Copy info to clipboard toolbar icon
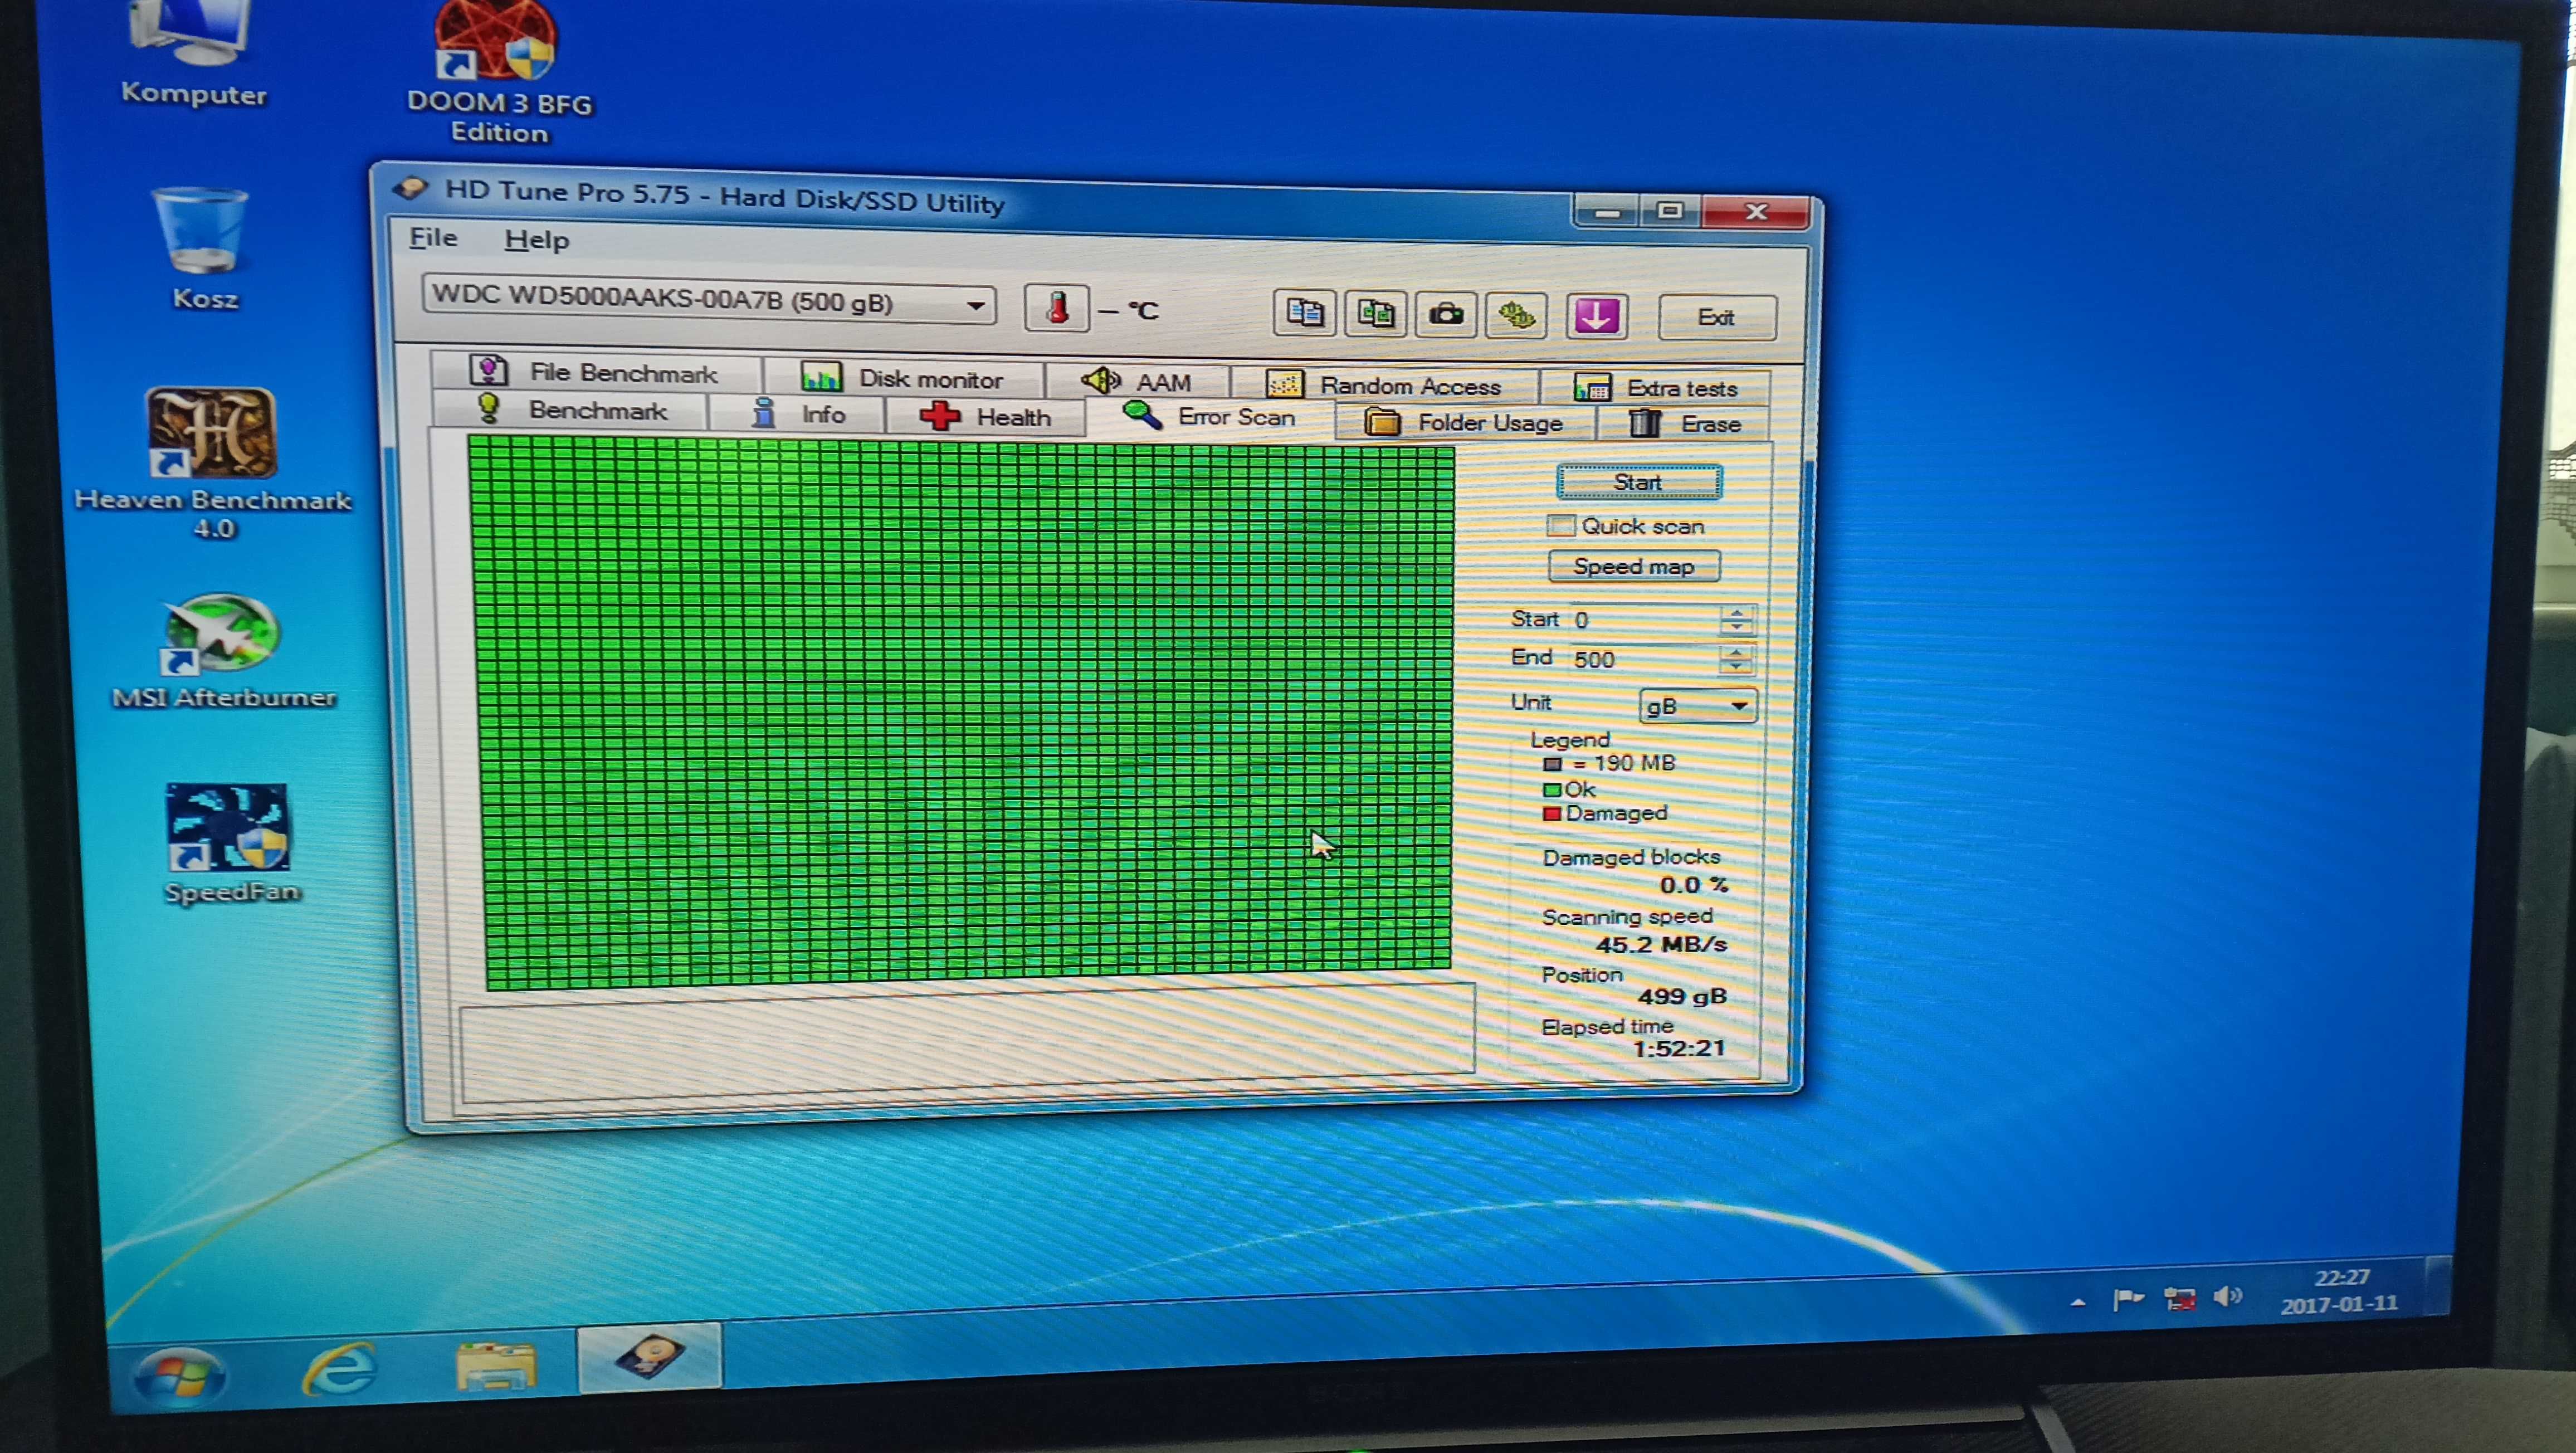Viewport: 2576px width, 1453px height. tap(1304, 314)
